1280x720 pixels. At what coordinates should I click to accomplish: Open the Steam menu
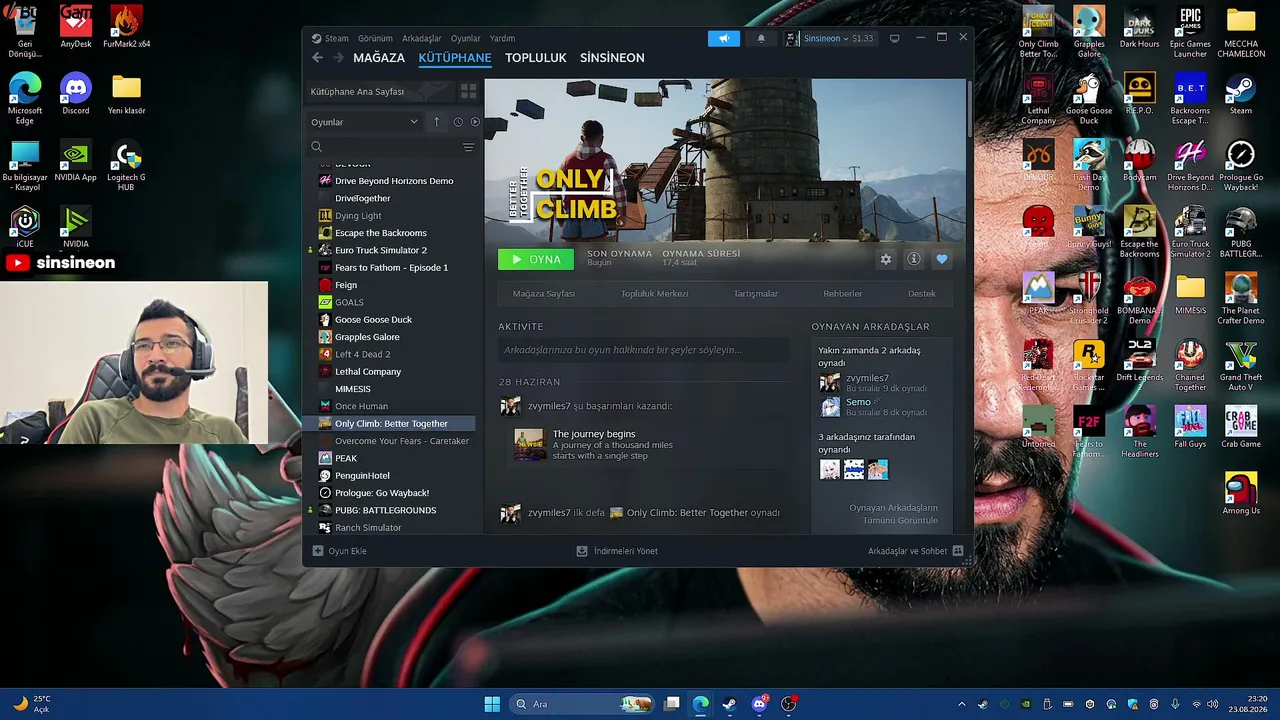point(337,38)
